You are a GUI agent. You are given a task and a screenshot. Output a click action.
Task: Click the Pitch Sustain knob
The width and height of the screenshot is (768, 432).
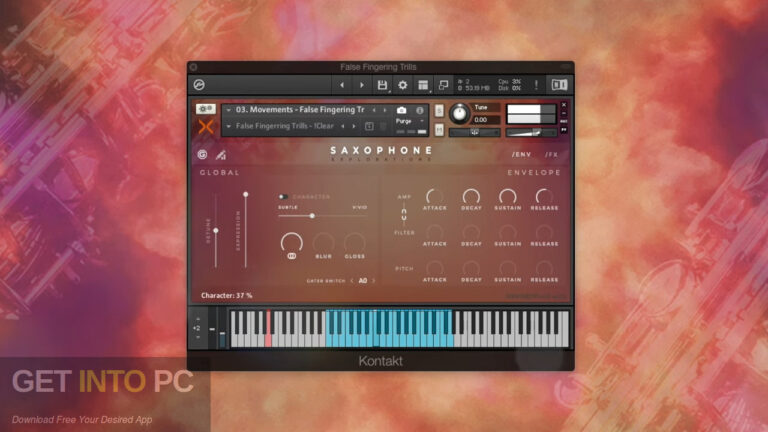[x=507, y=268]
